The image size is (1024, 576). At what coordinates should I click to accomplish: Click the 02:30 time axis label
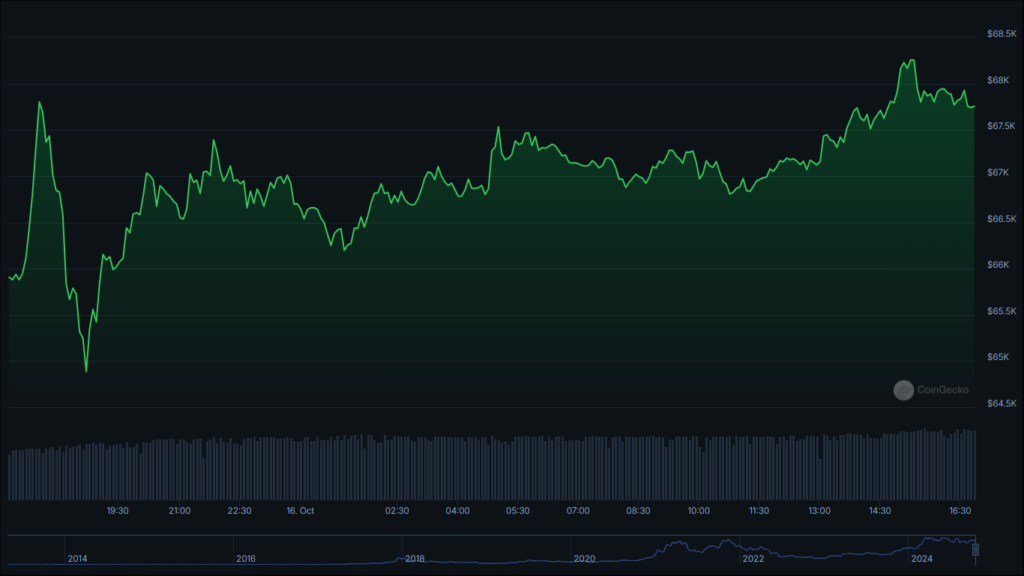(397, 511)
